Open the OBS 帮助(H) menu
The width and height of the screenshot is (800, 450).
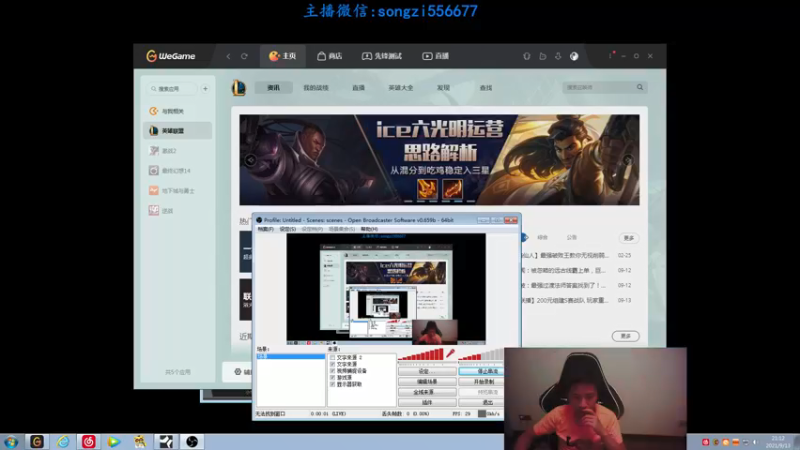pos(369,229)
